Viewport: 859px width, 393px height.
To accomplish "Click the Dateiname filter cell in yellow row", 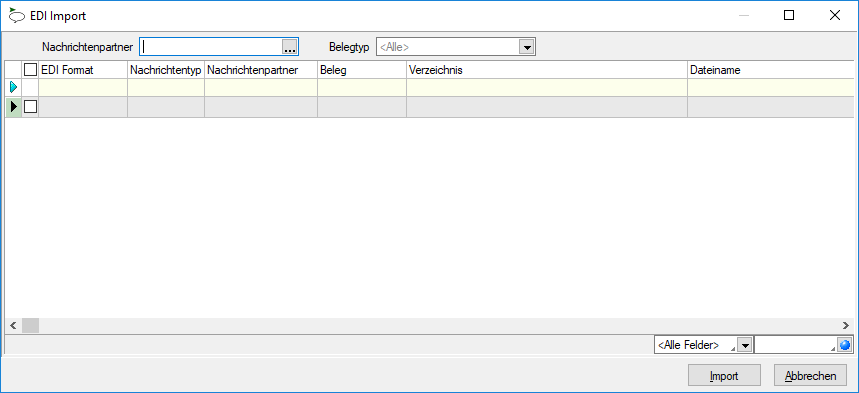I will tap(771, 87).
